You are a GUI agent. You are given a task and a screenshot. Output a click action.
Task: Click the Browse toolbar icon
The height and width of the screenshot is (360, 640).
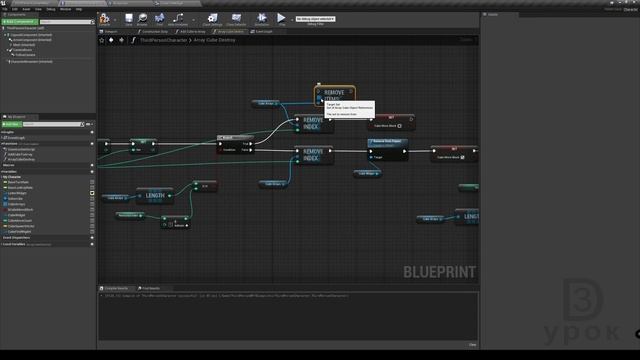point(142,19)
